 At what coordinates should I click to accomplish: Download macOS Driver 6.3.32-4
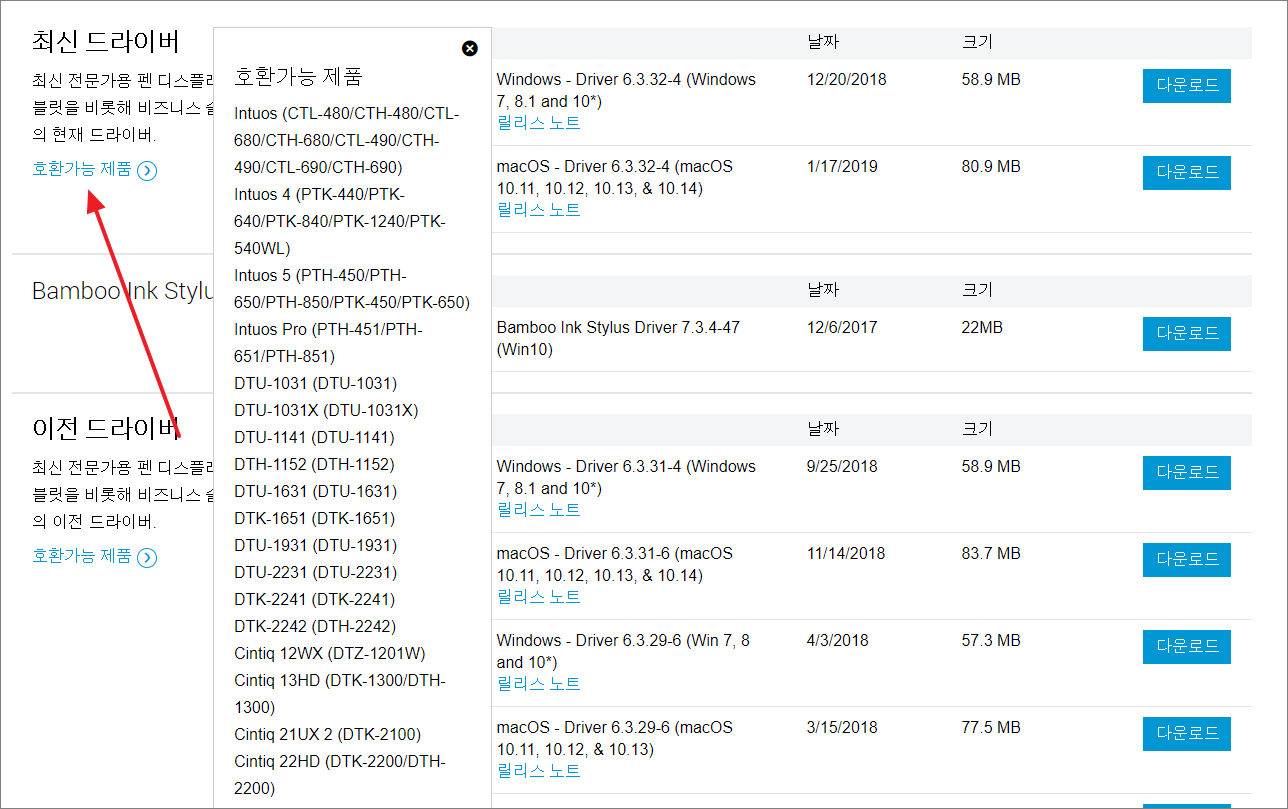1187,173
